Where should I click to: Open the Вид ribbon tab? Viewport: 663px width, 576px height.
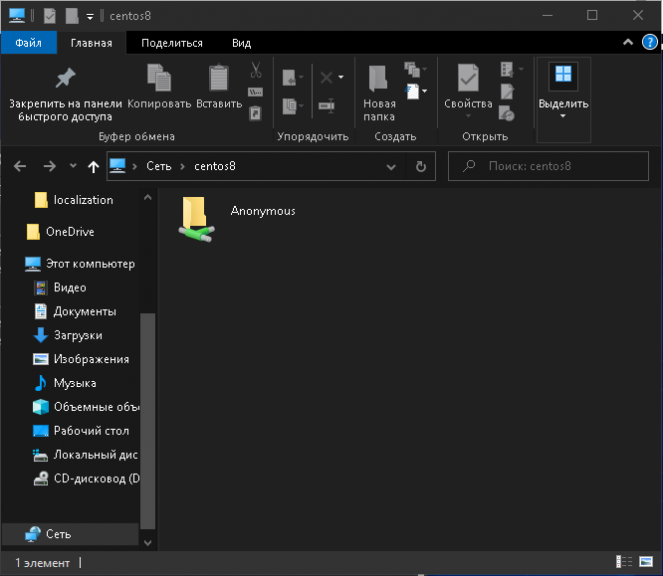[241, 43]
